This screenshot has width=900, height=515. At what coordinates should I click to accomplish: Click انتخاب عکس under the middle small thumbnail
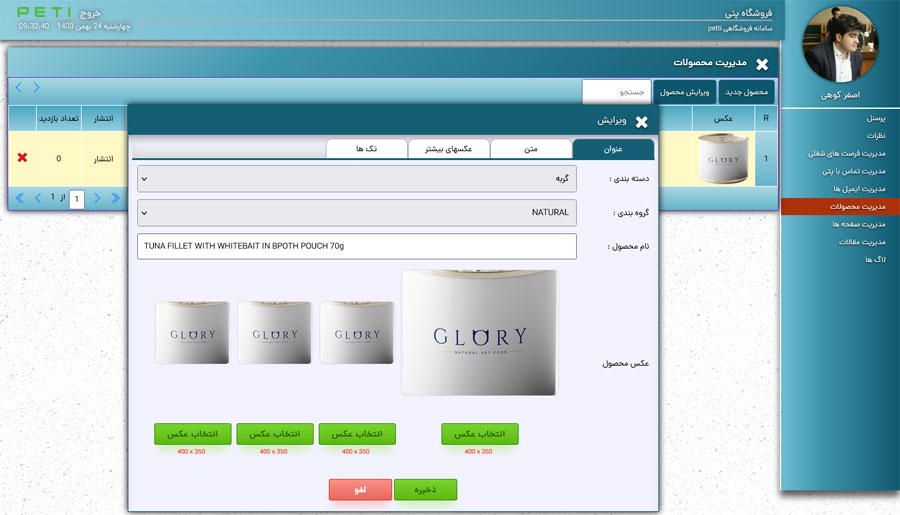(275, 434)
